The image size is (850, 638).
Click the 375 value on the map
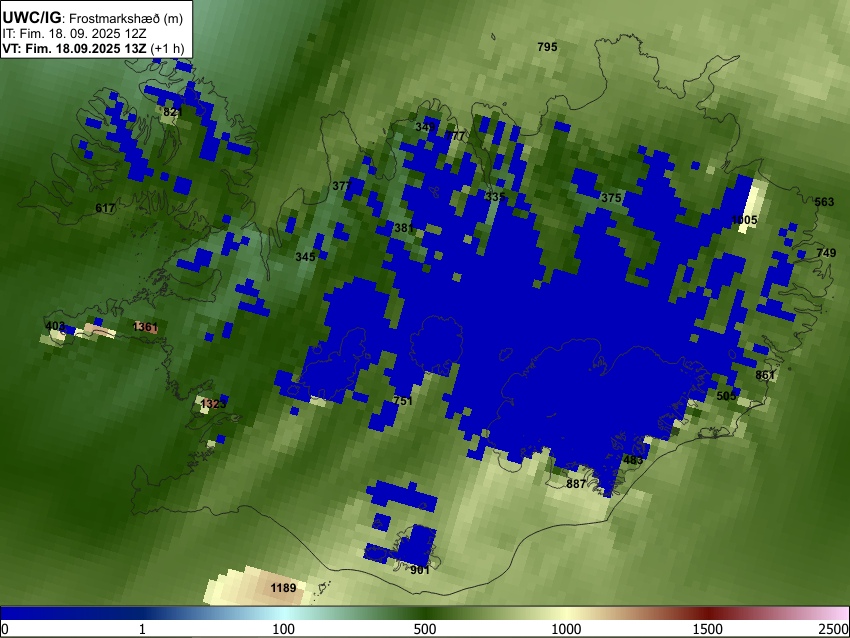point(611,198)
